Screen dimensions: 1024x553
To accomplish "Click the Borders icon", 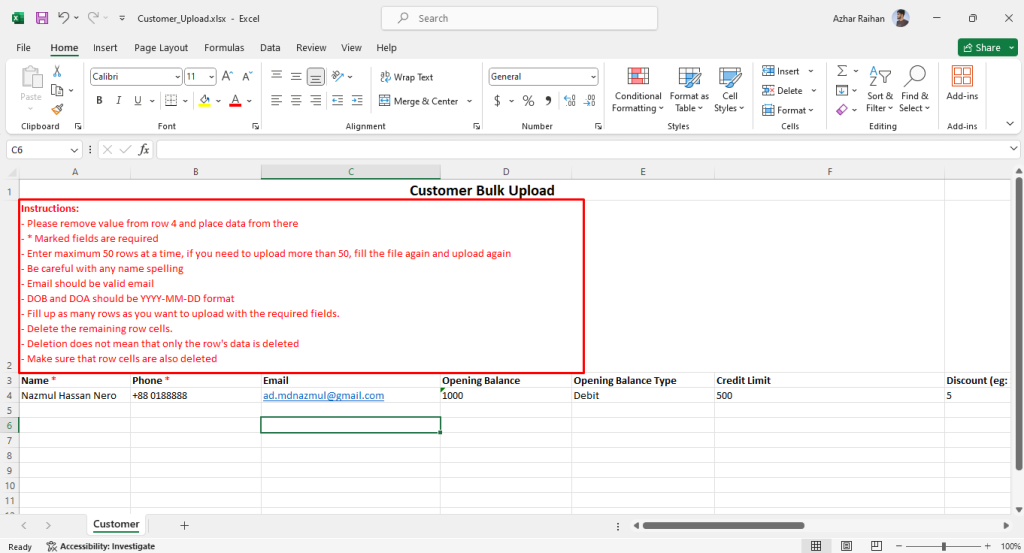I will coord(171,101).
